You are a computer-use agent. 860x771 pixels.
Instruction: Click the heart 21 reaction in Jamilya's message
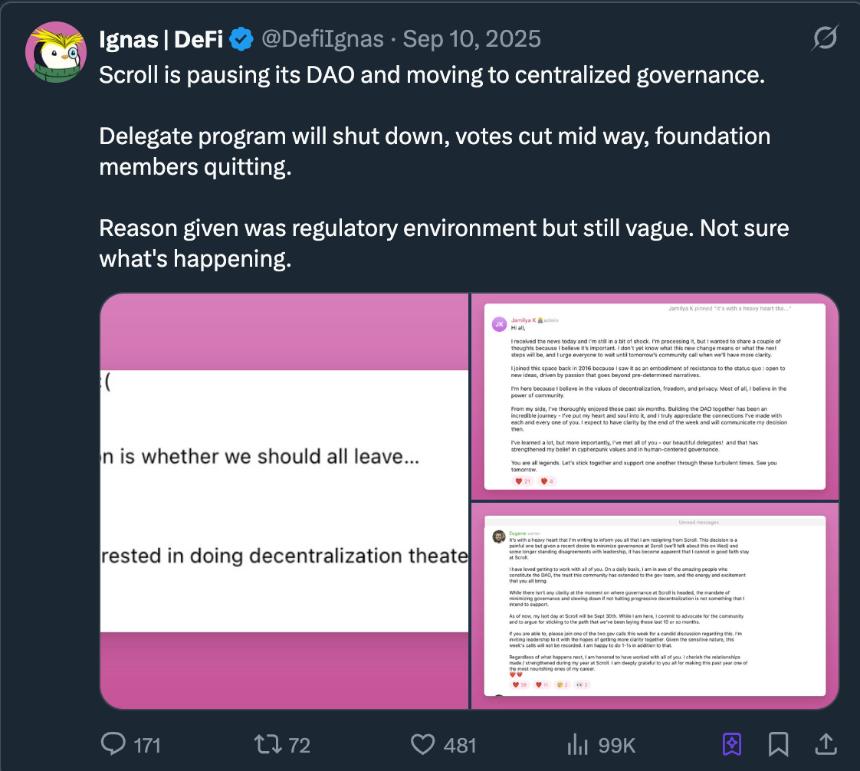click(x=523, y=481)
